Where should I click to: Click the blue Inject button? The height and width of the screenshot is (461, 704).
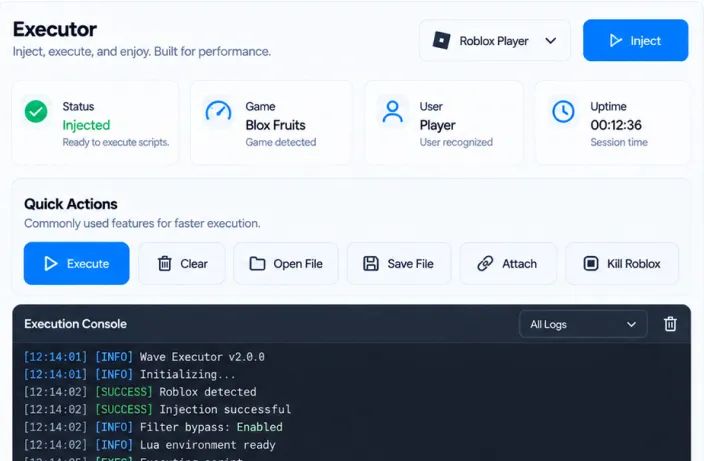point(635,40)
